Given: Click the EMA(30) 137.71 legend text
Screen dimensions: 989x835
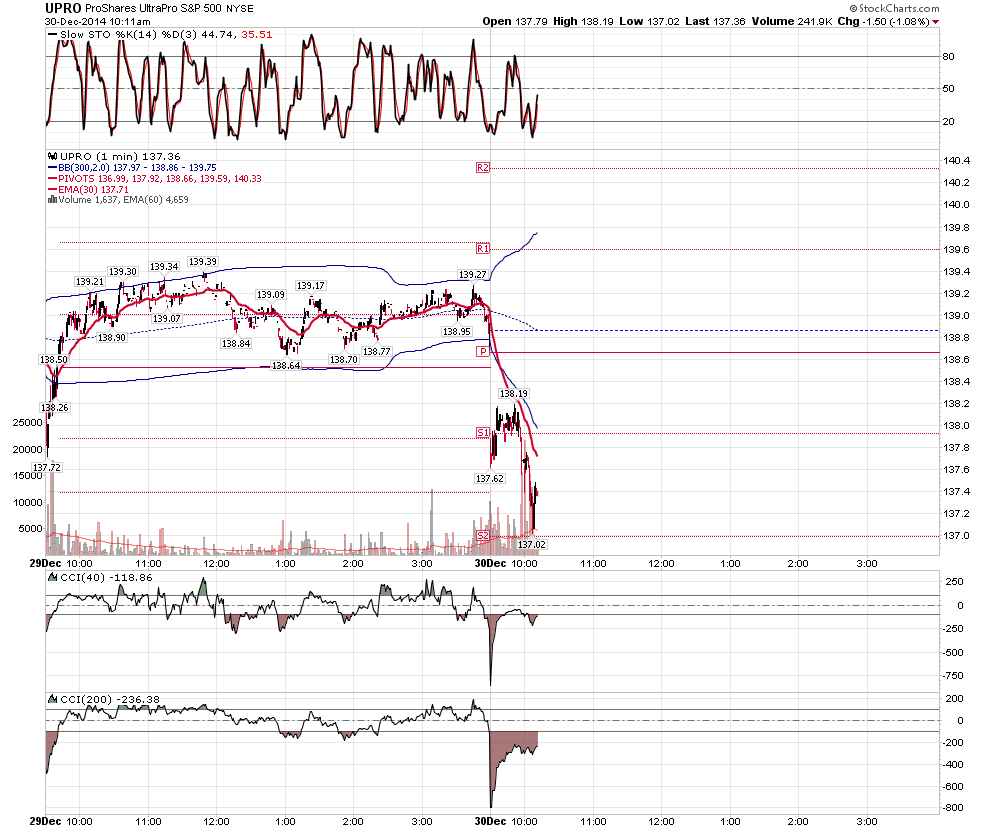Looking at the screenshot, I should tap(93, 189).
